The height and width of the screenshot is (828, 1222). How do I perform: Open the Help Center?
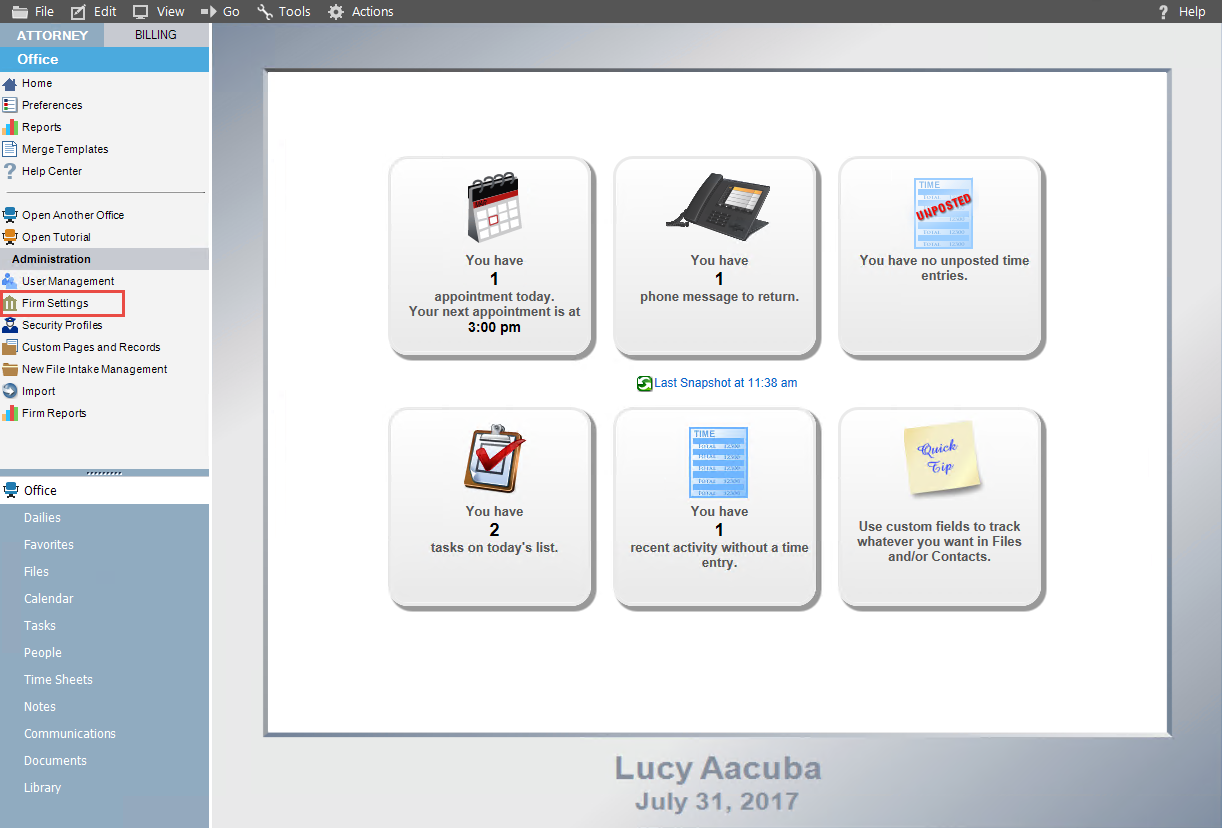click(53, 171)
